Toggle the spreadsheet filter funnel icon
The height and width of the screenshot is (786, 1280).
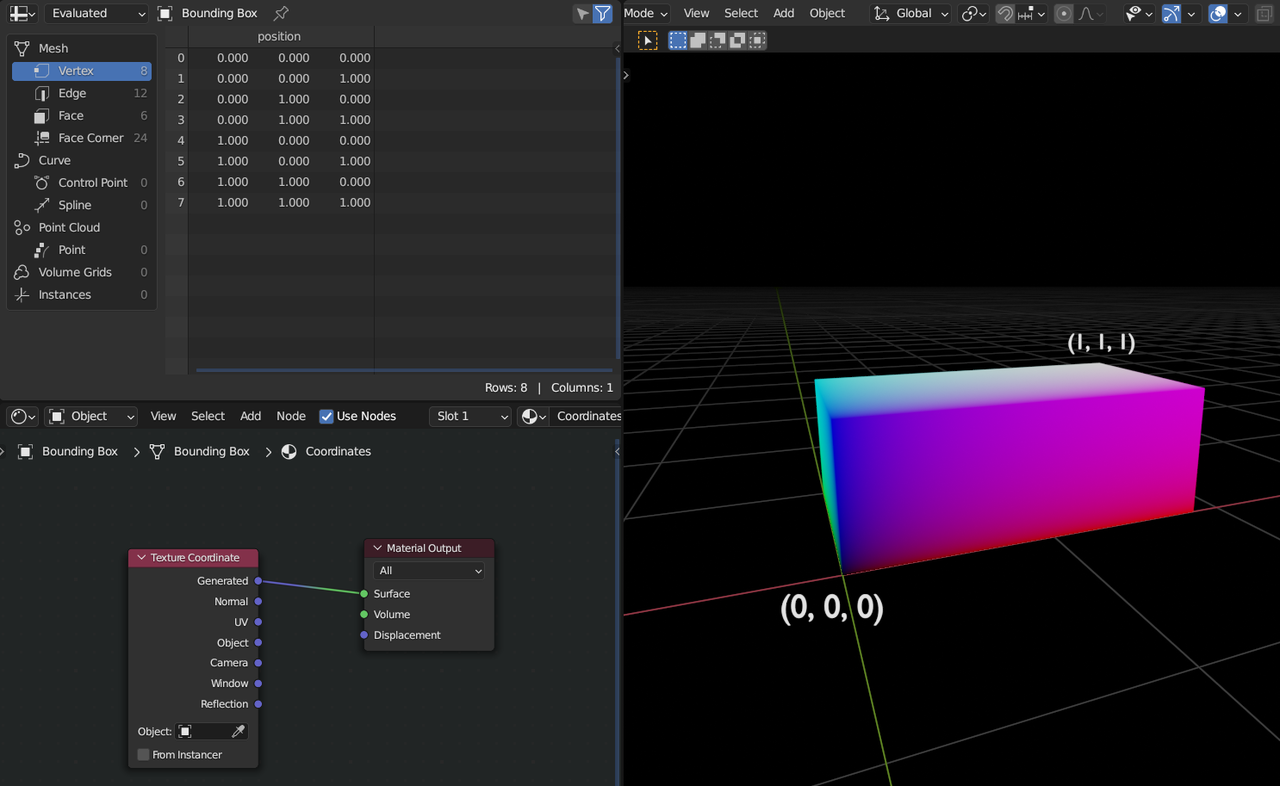click(x=602, y=13)
